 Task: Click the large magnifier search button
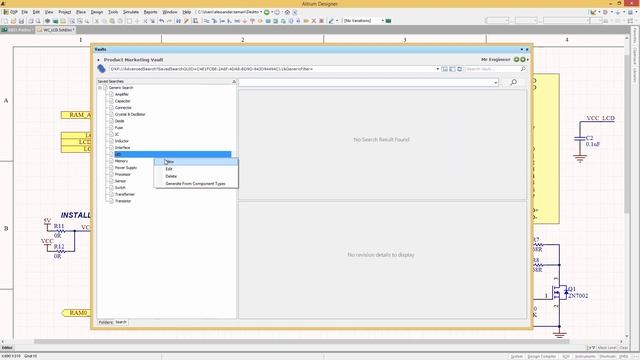(x=513, y=82)
